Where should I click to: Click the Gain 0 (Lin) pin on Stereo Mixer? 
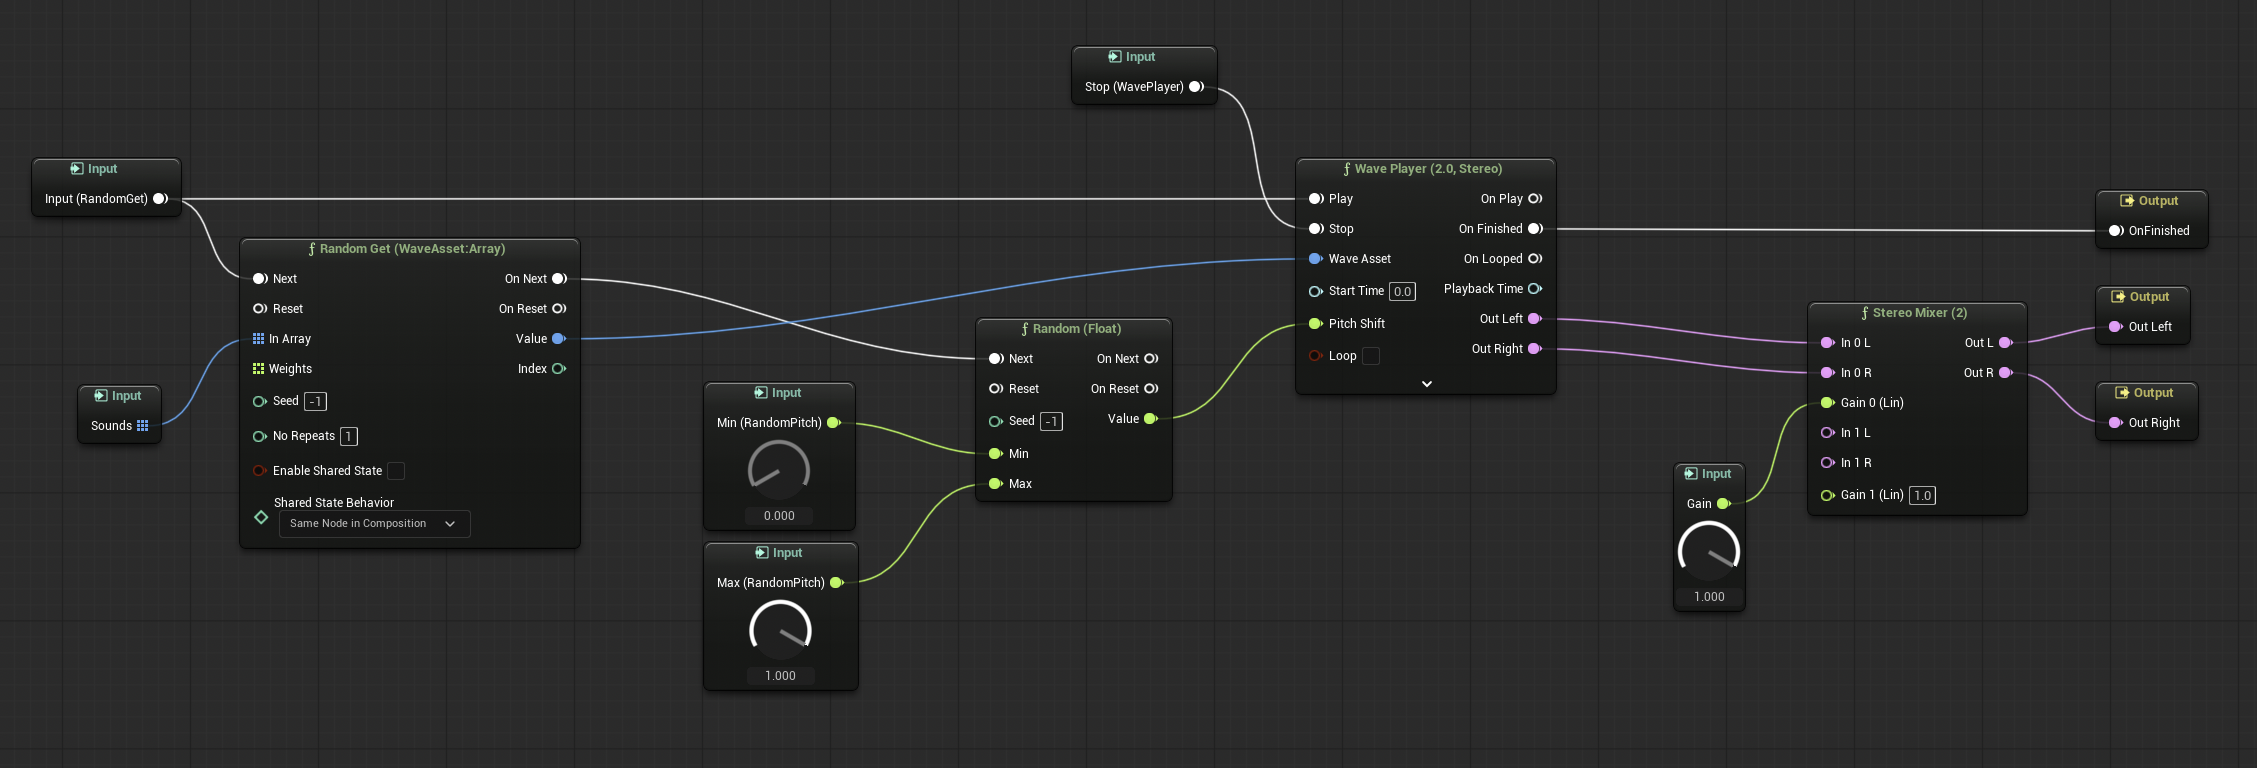(1828, 403)
